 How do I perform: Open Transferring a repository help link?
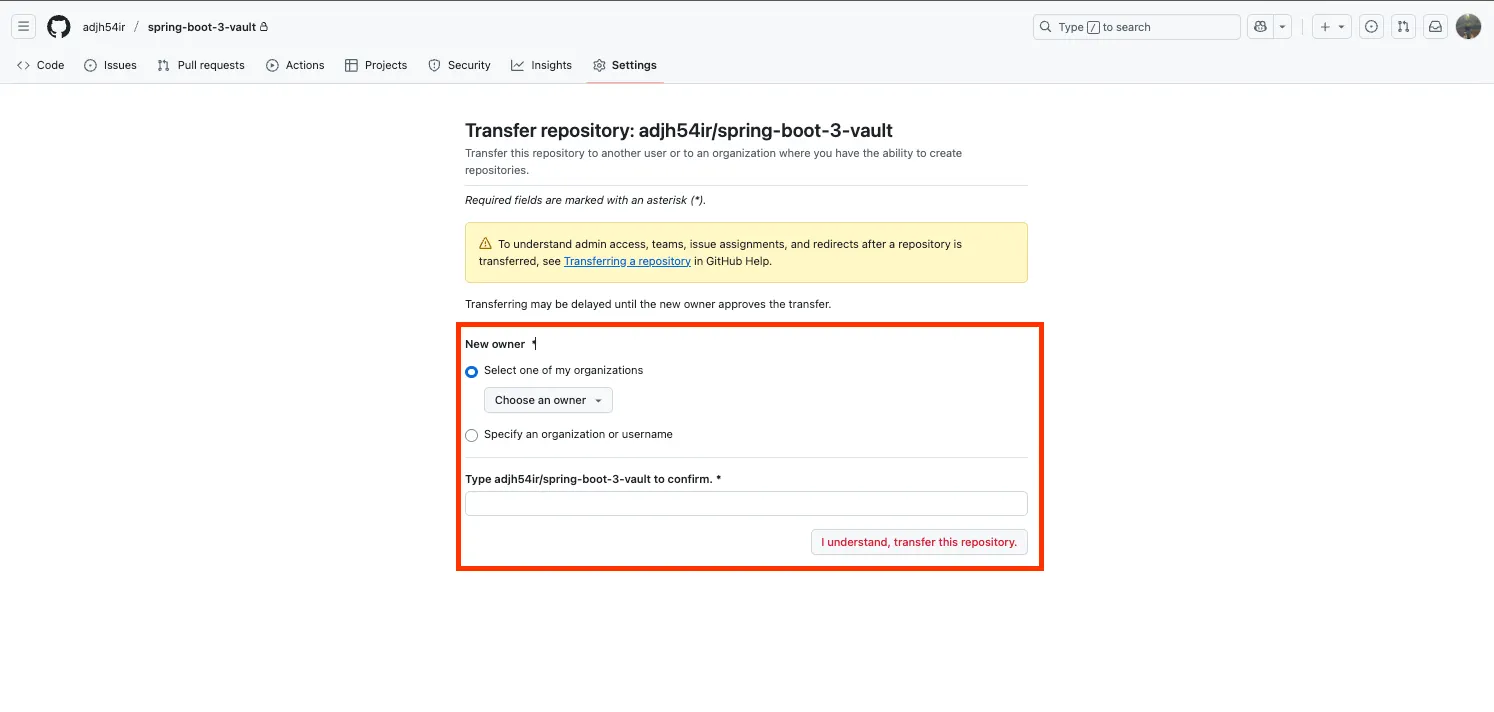[x=627, y=261]
